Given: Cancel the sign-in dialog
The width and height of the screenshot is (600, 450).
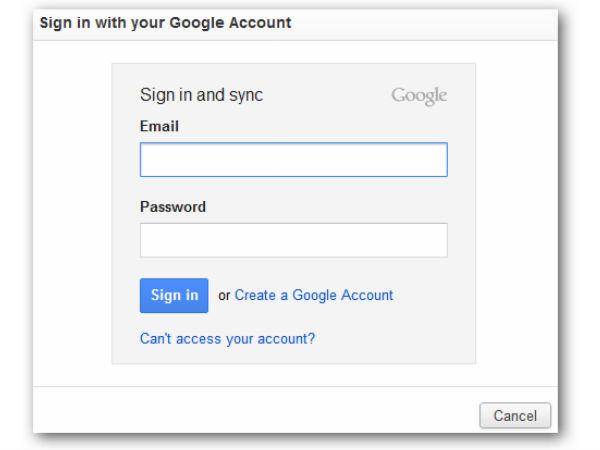Looking at the screenshot, I should pos(515,416).
